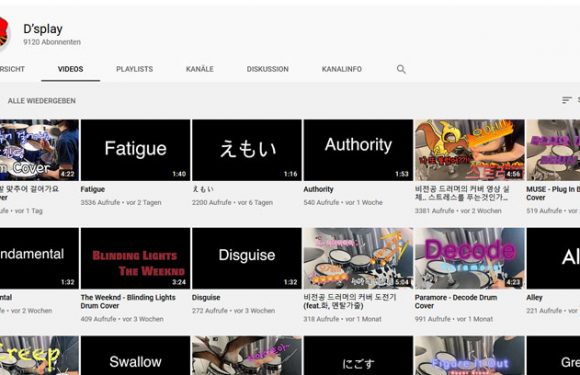Open the channel search magnifier icon
The image size is (580, 375).
(x=401, y=69)
